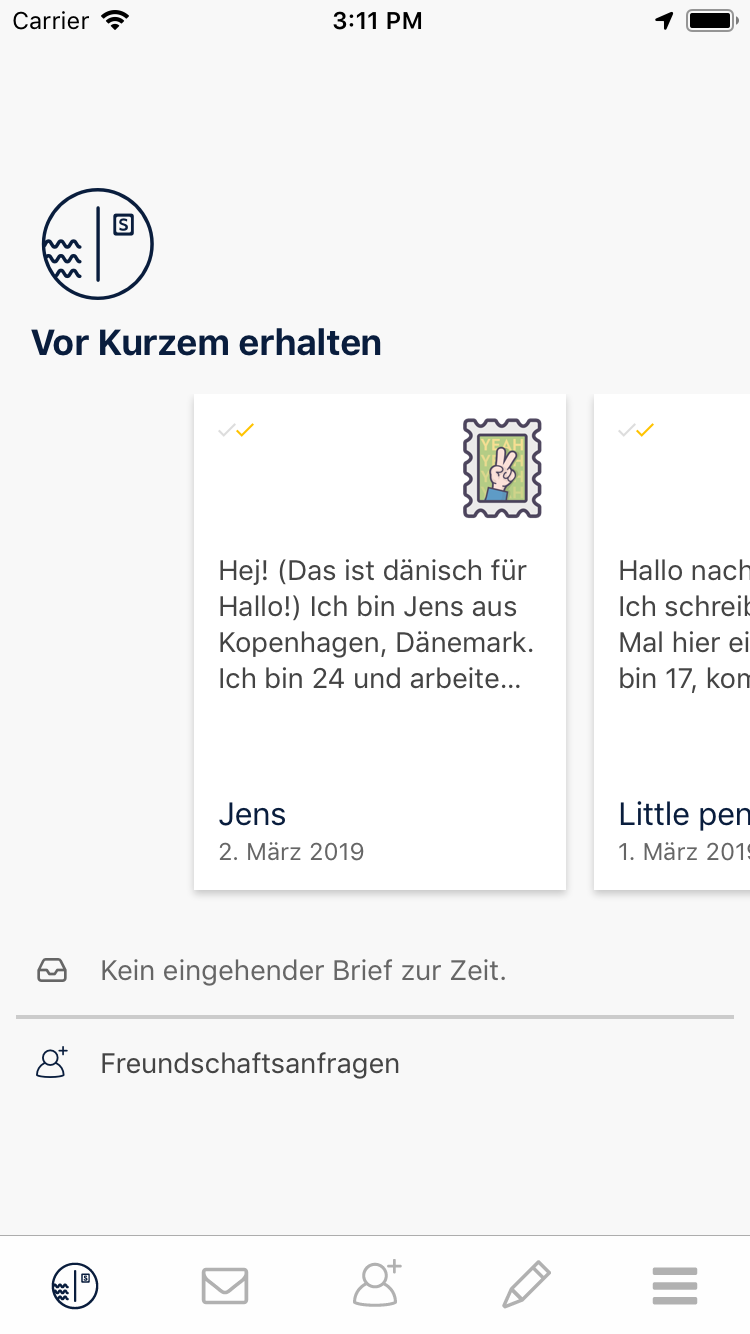Open the letter from Jens
This screenshot has width=750, height=1334.
(380, 642)
